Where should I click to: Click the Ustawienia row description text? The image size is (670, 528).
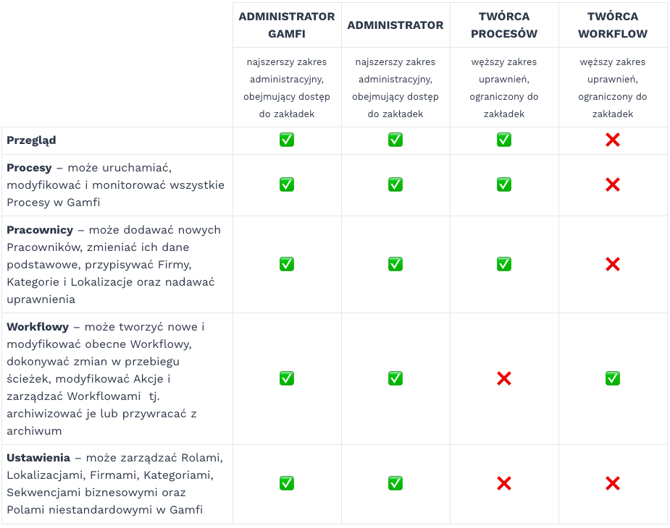click(x=115, y=484)
